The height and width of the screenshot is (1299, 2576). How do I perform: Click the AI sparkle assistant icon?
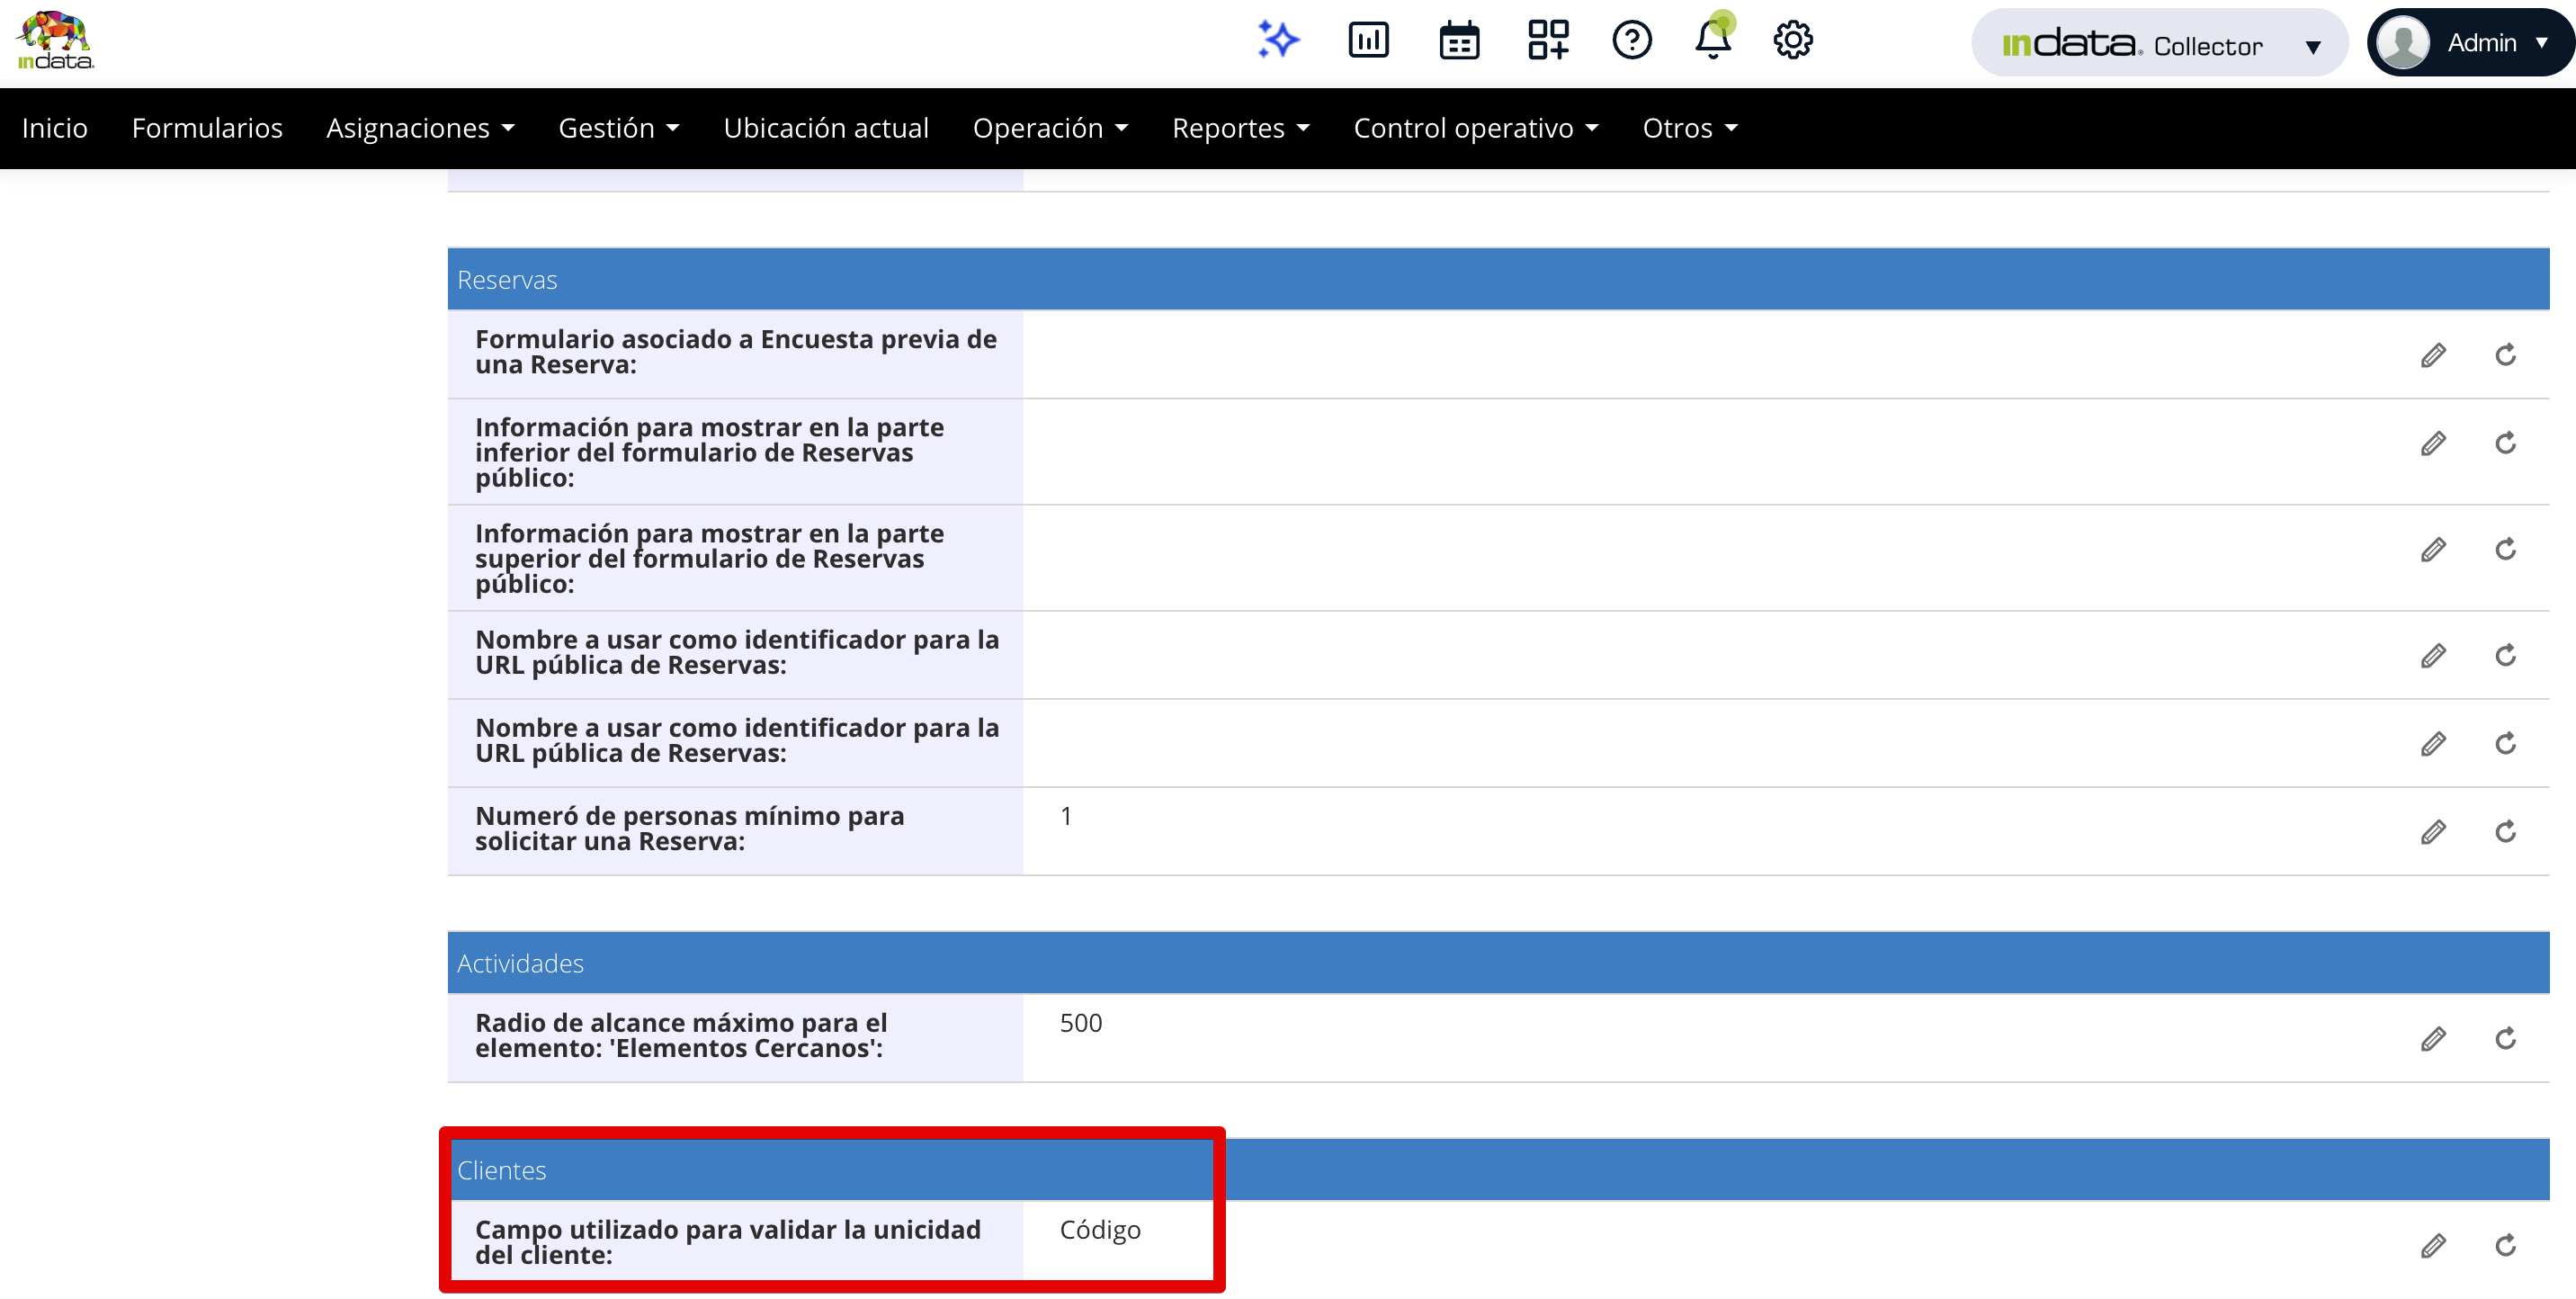point(1277,40)
